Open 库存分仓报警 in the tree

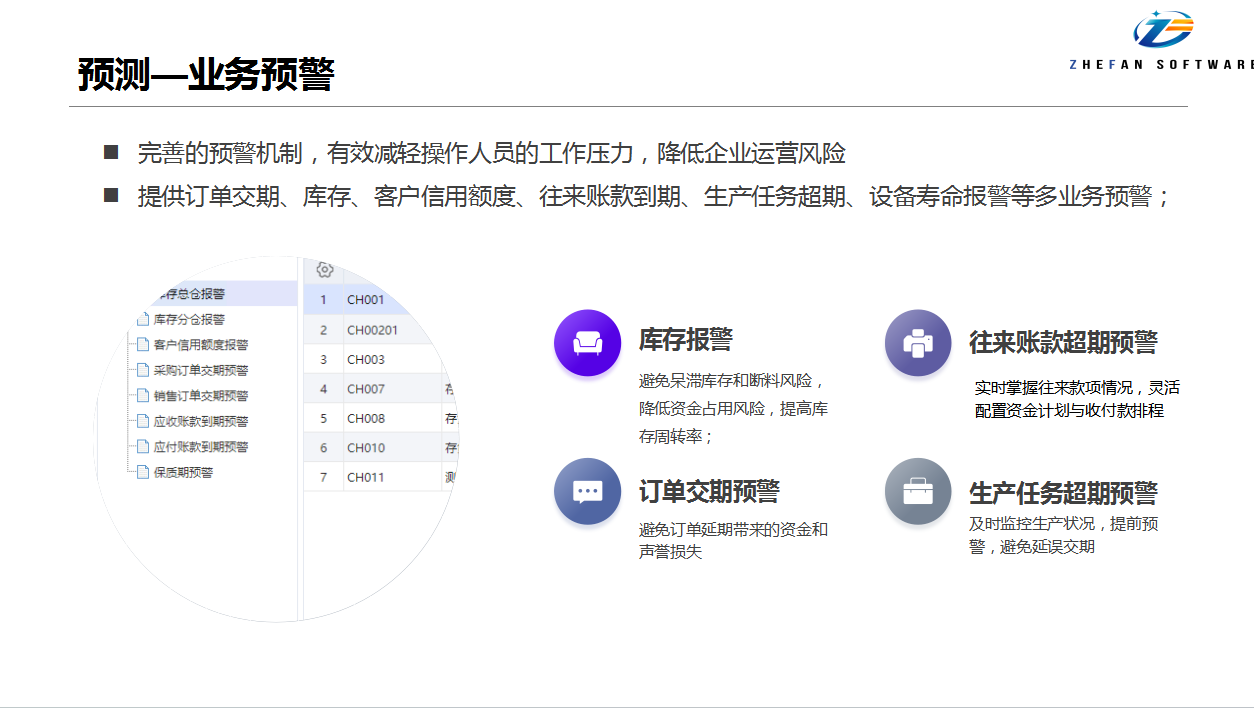pyautogui.click(x=189, y=320)
